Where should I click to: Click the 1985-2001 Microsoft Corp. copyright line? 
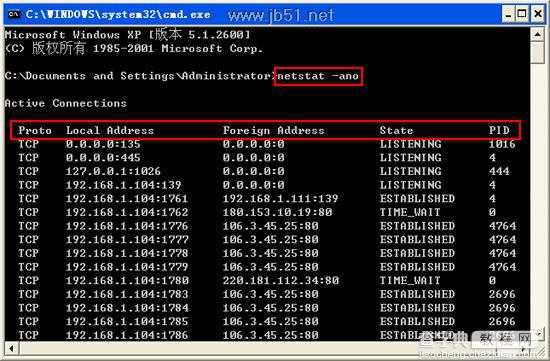point(134,48)
